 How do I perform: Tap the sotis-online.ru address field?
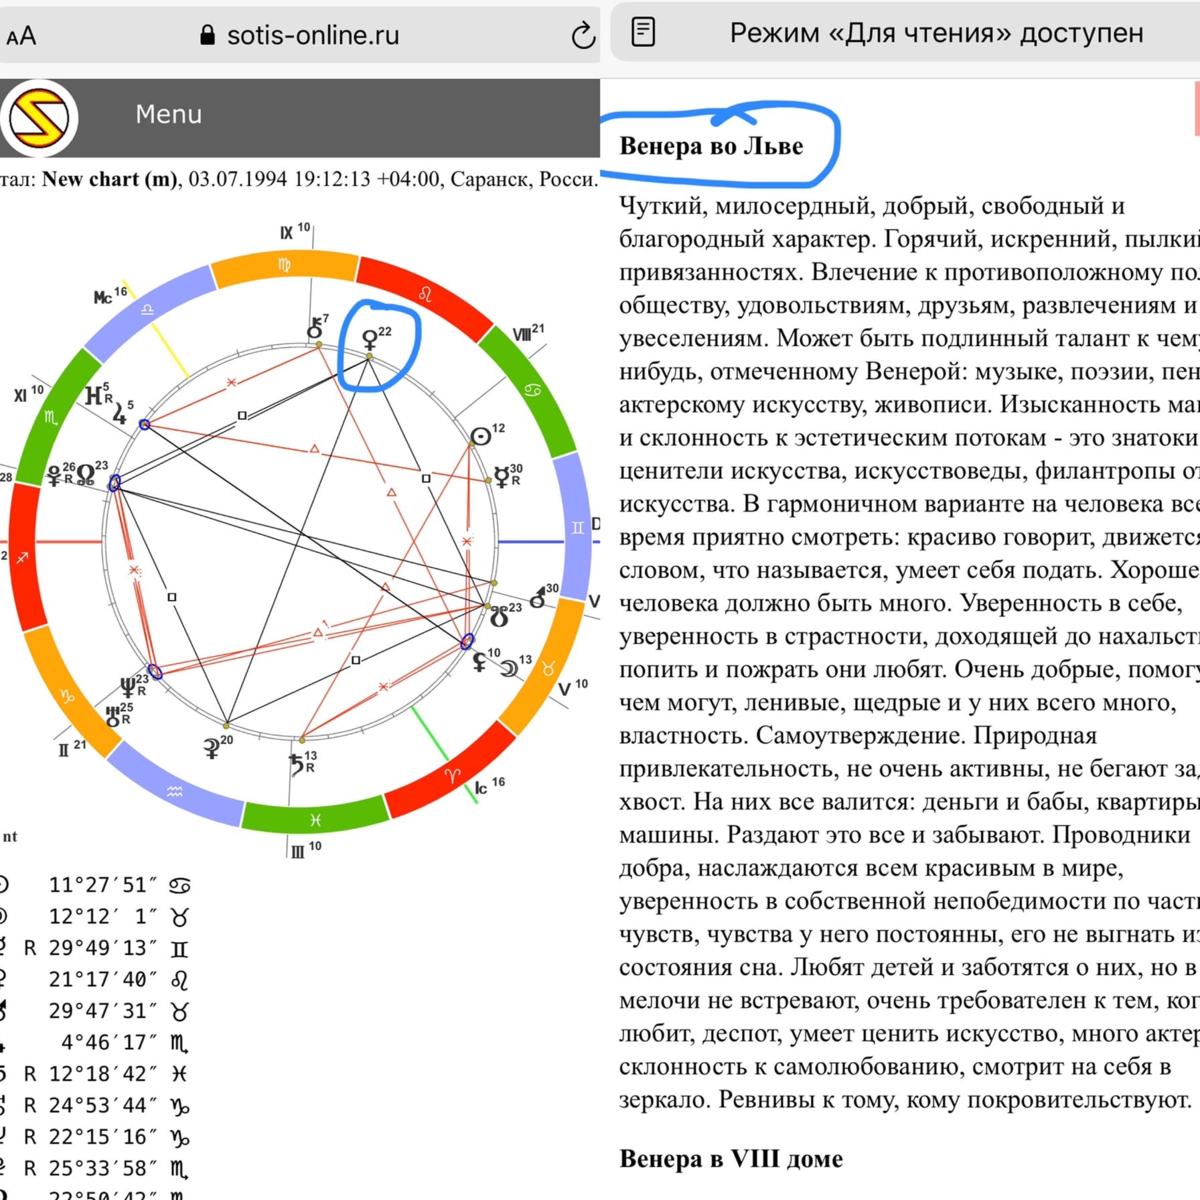click(x=300, y=36)
